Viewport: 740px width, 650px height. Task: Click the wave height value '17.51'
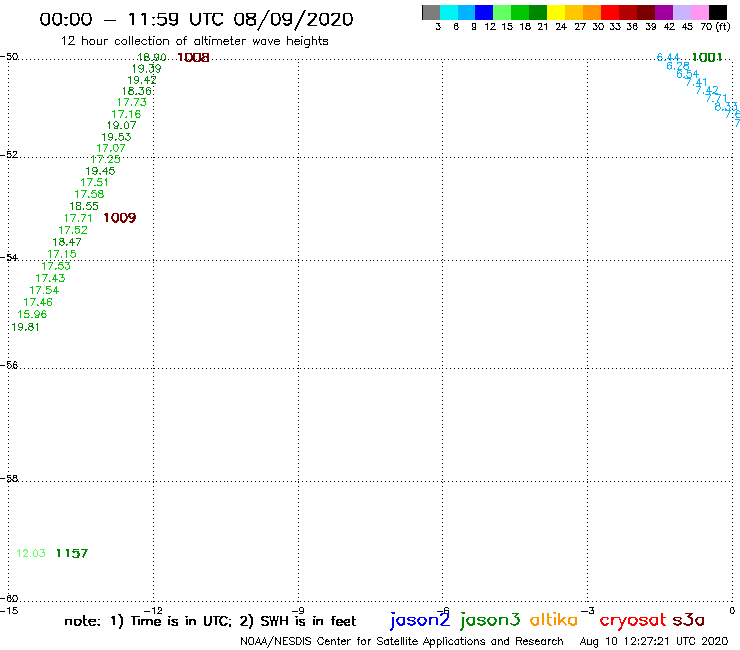point(94,183)
